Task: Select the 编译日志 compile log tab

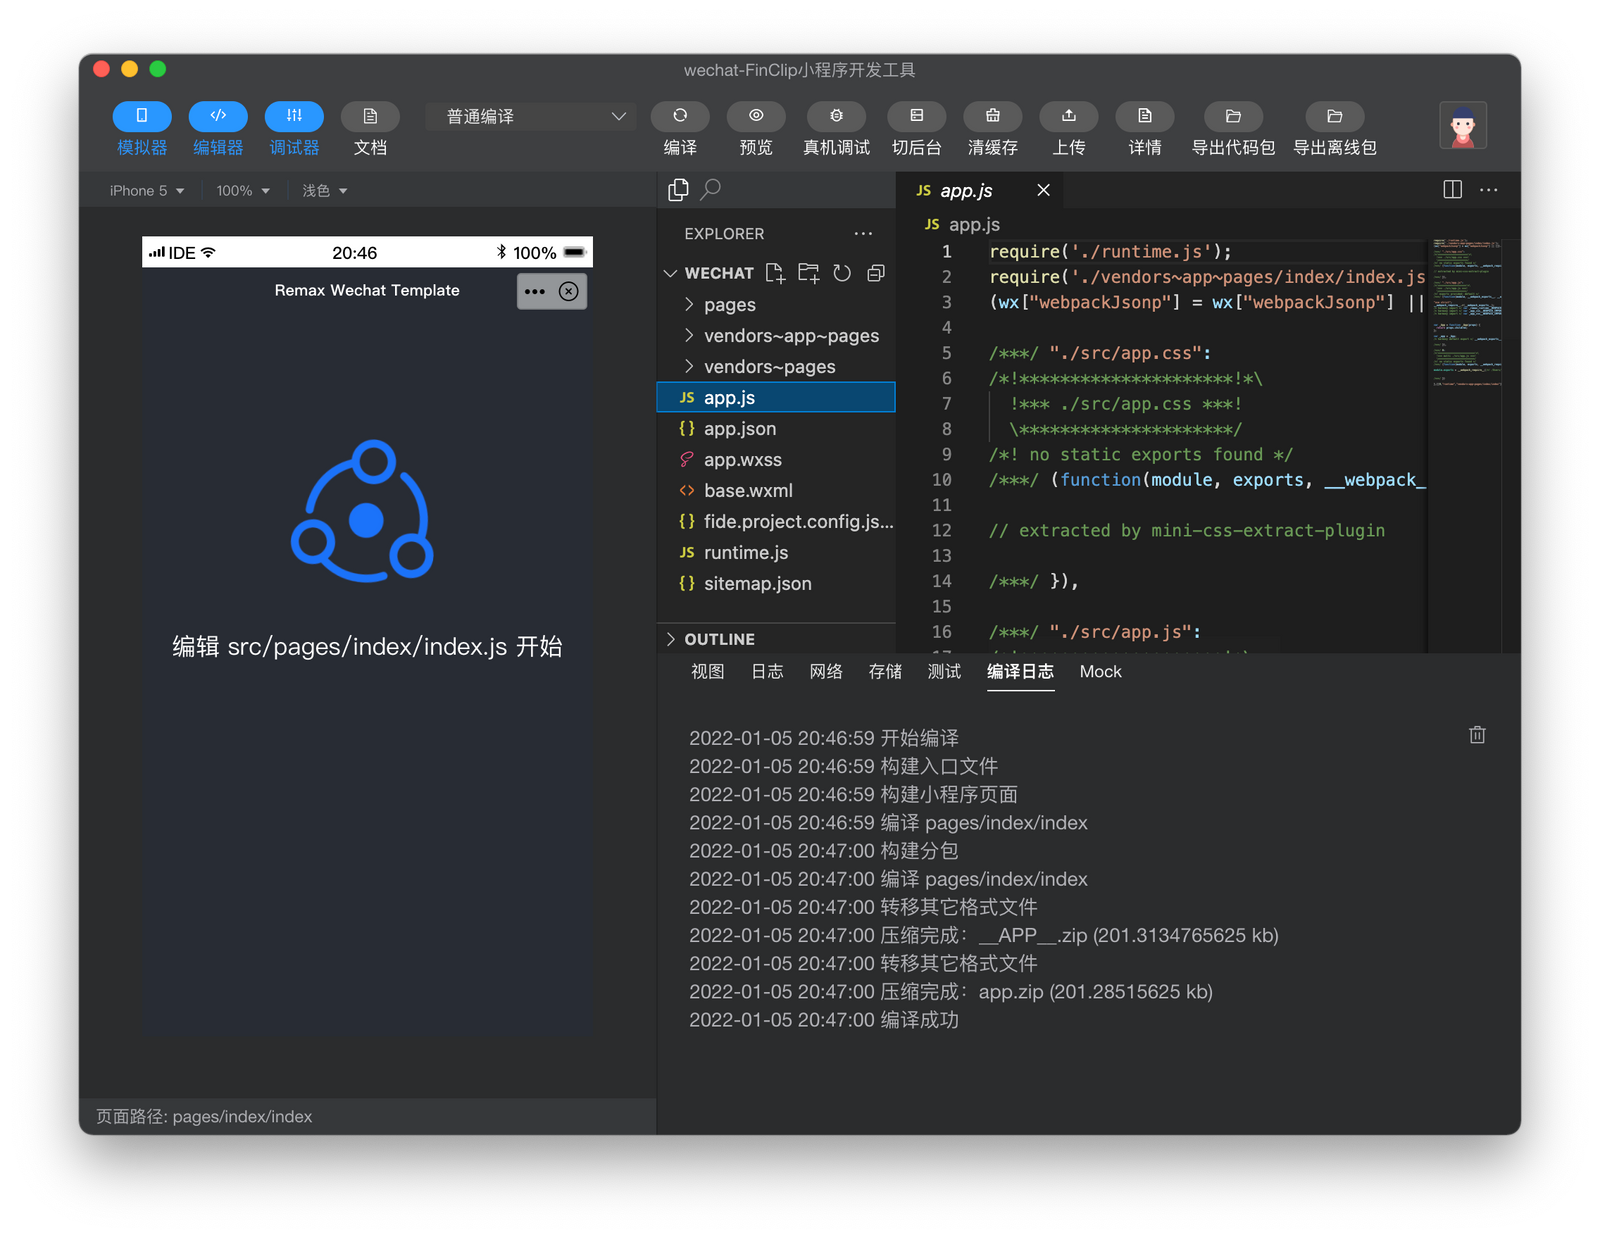Action: (1020, 672)
